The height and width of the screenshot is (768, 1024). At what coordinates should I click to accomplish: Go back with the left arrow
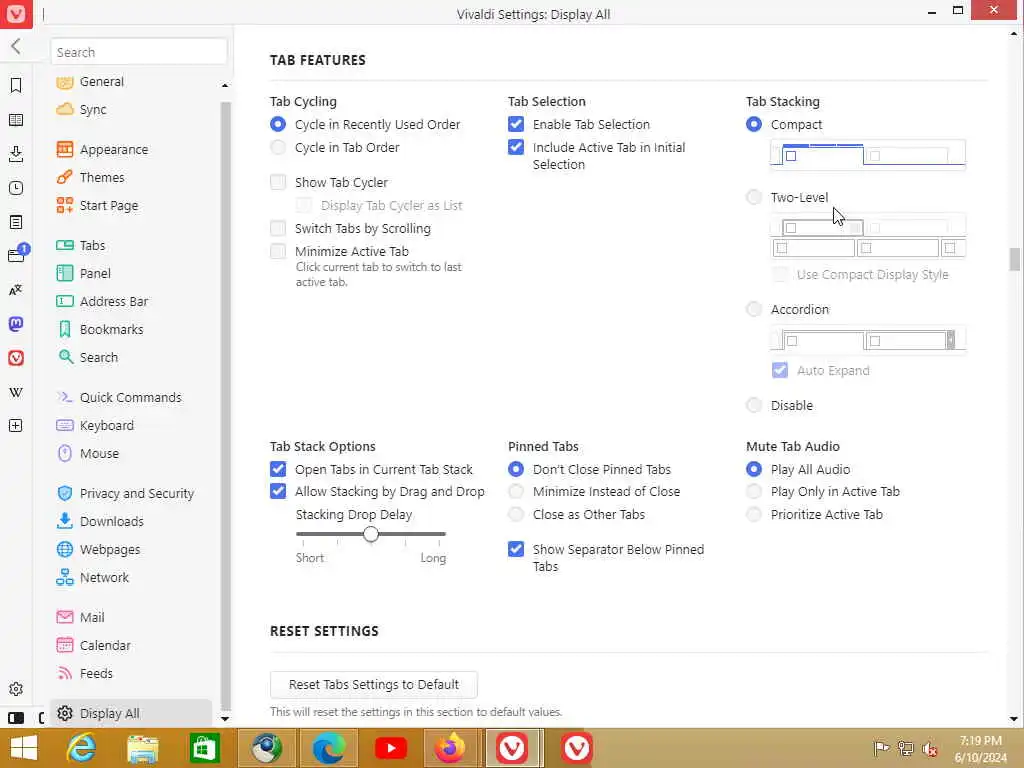[x=16, y=46]
